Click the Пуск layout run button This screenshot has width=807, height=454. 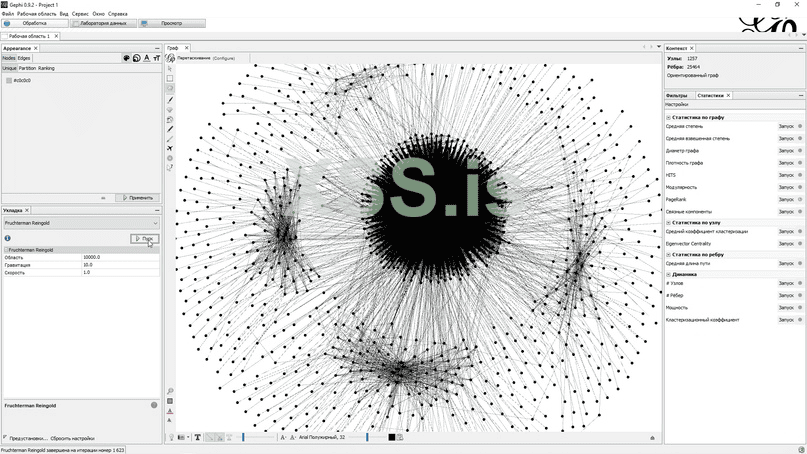click(x=145, y=239)
